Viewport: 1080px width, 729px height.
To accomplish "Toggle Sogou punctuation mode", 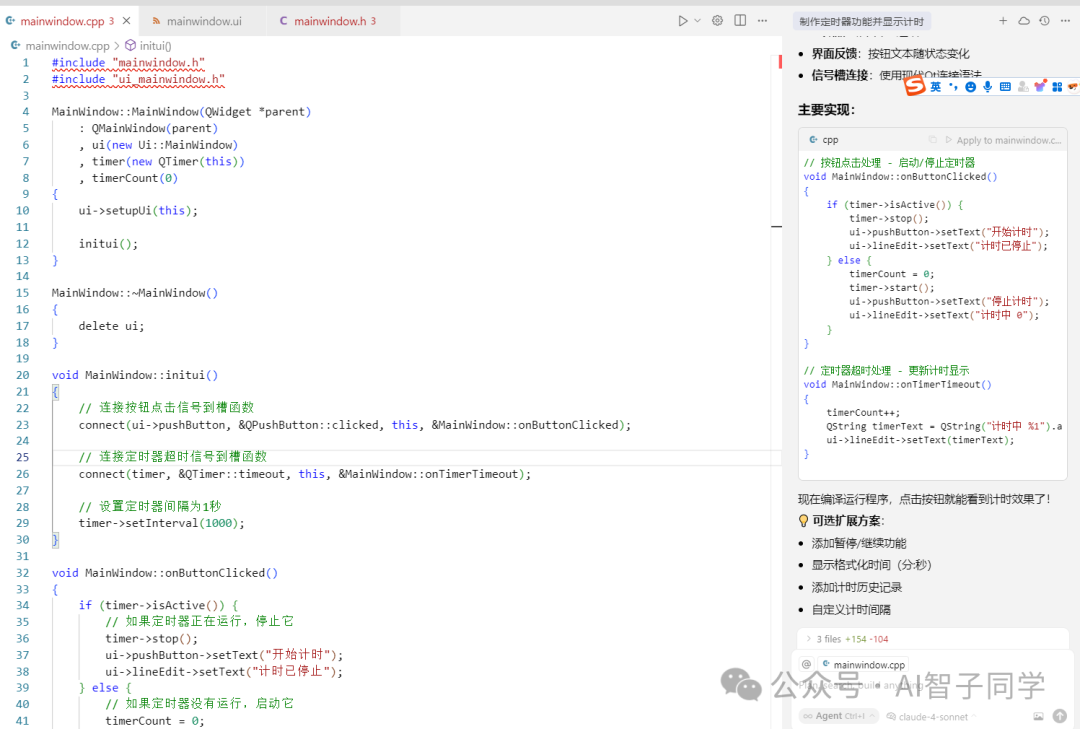I will click(953, 87).
